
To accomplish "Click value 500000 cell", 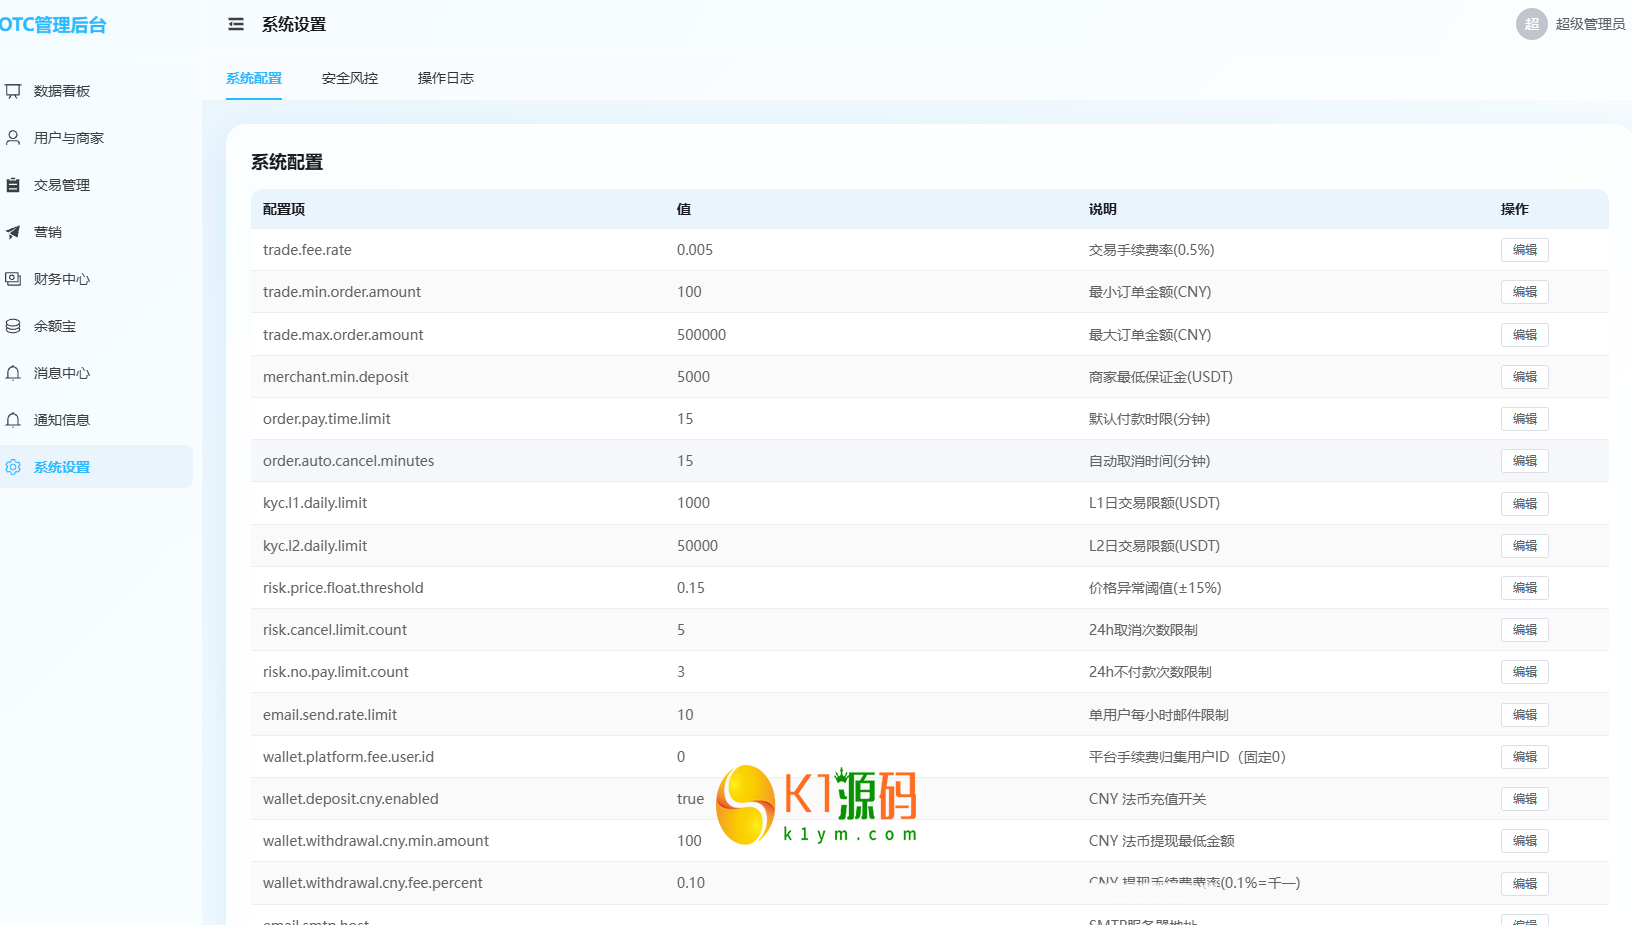I will point(702,335).
